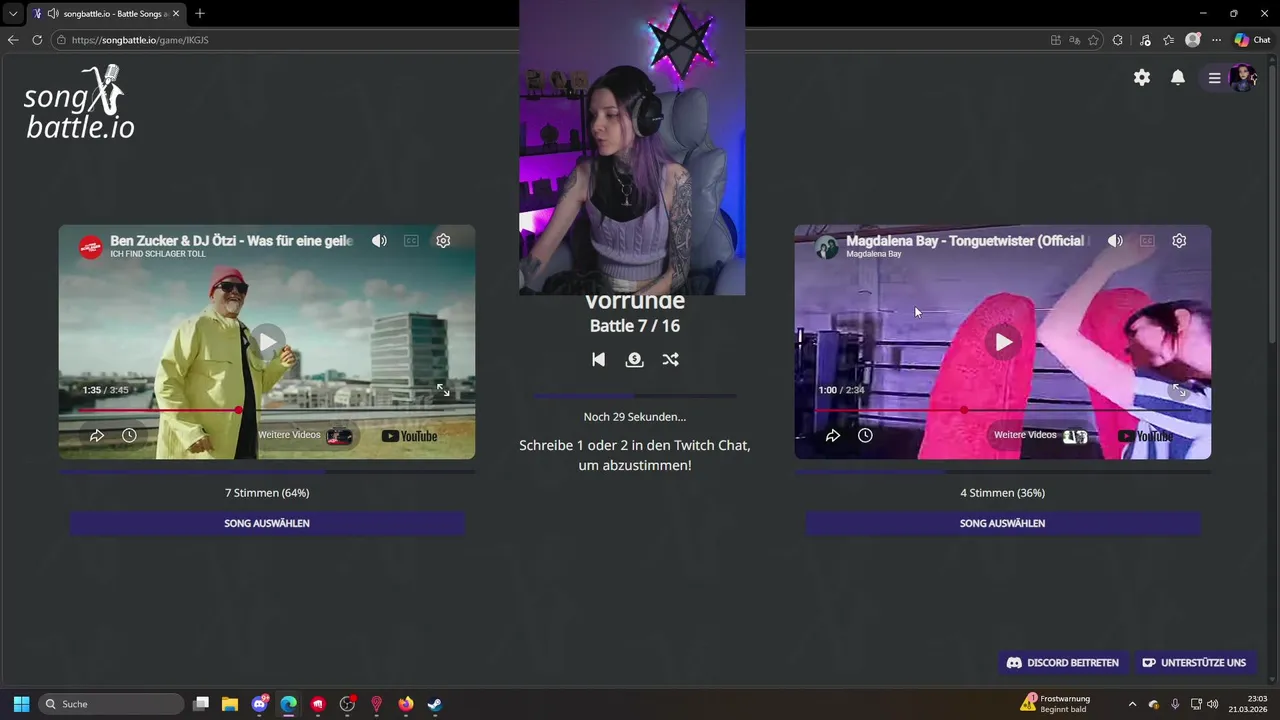Open YouTube logo link on Ben Zucker player
Viewport: 1280px width, 720px height.
409,436
